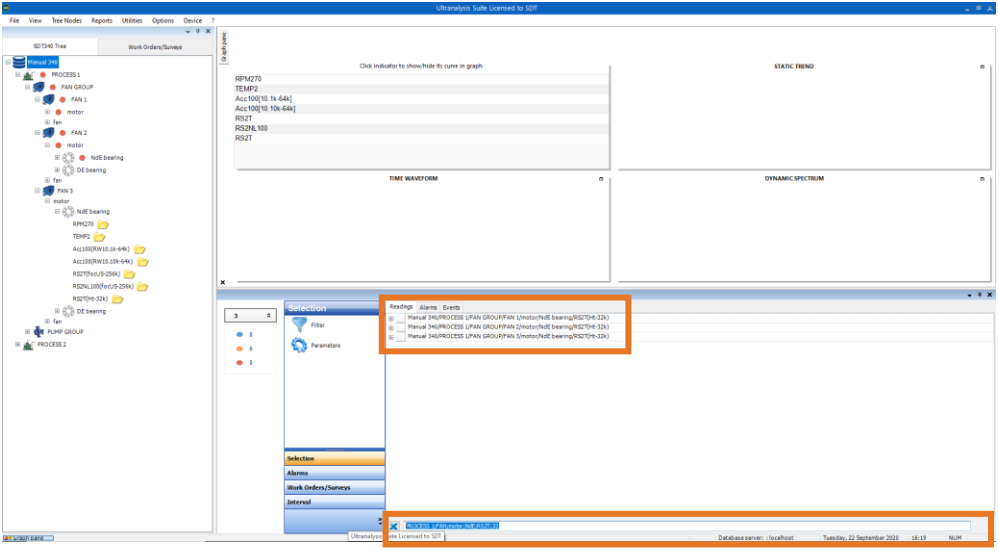The image size is (999, 551).
Task: Expand the PROCESS 2 tree node
Action: [x=17, y=344]
